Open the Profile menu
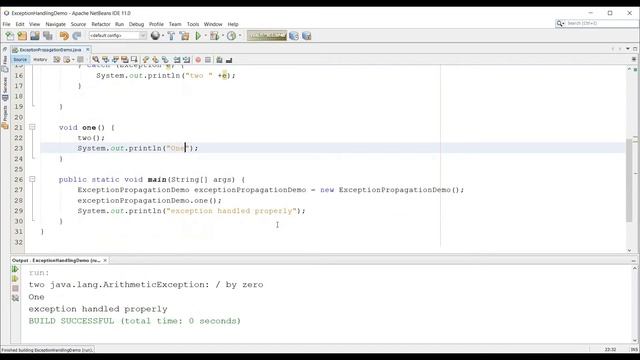The height and width of the screenshot is (360, 640). [x=156, y=24]
